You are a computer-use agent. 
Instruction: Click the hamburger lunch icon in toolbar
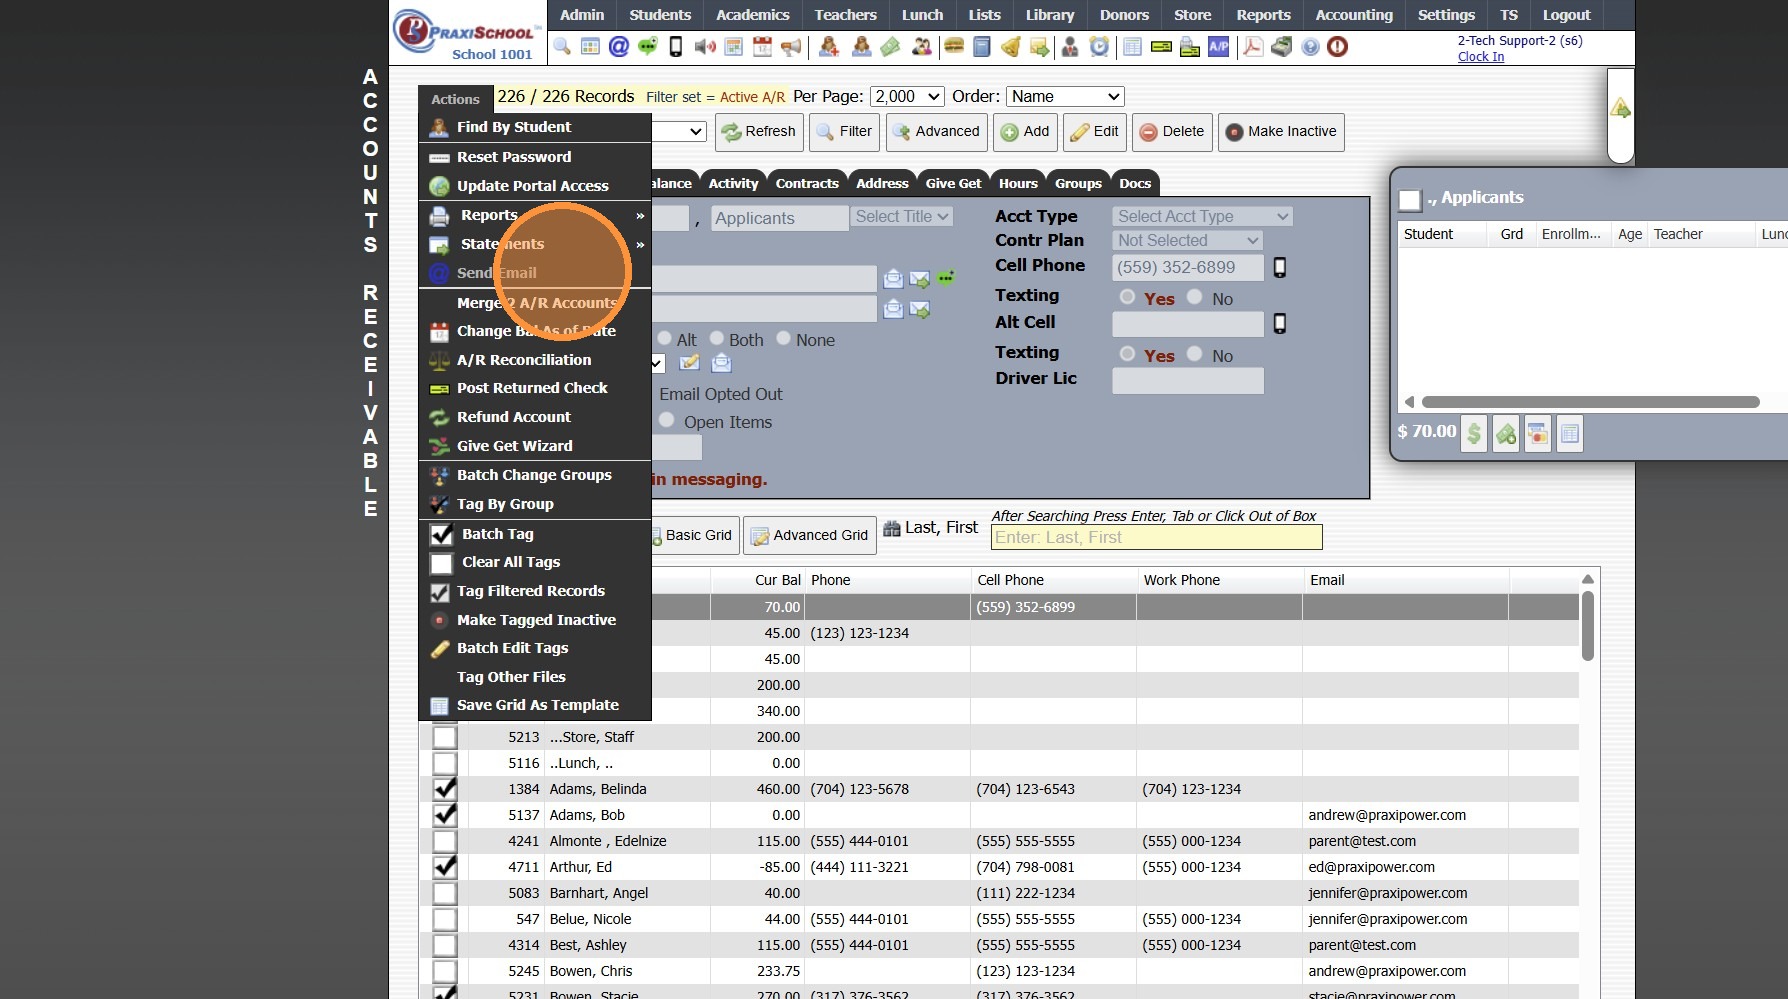954,47
